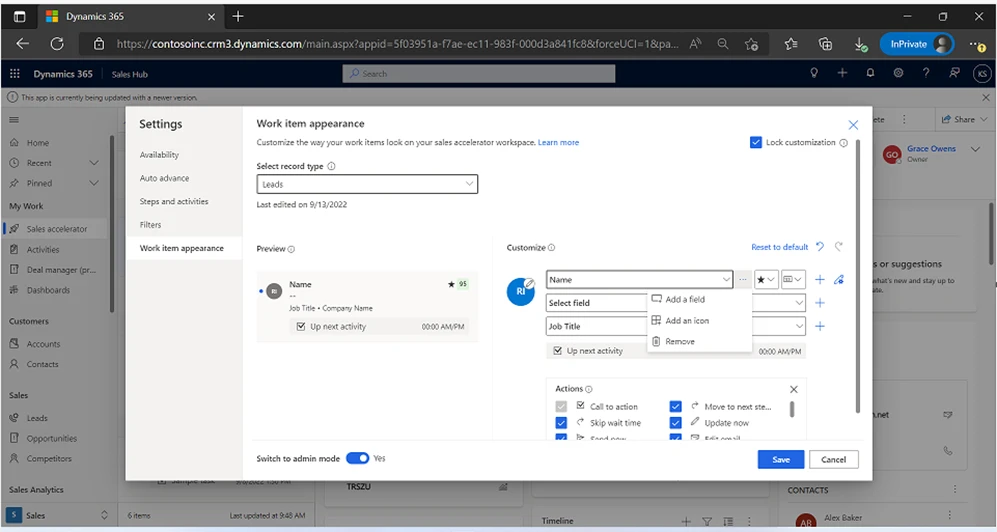Image resolution: width=997 pixels, height=532 pixels.
Task: Click the plus icon beside Select field row
Action: tap(820, 303)
